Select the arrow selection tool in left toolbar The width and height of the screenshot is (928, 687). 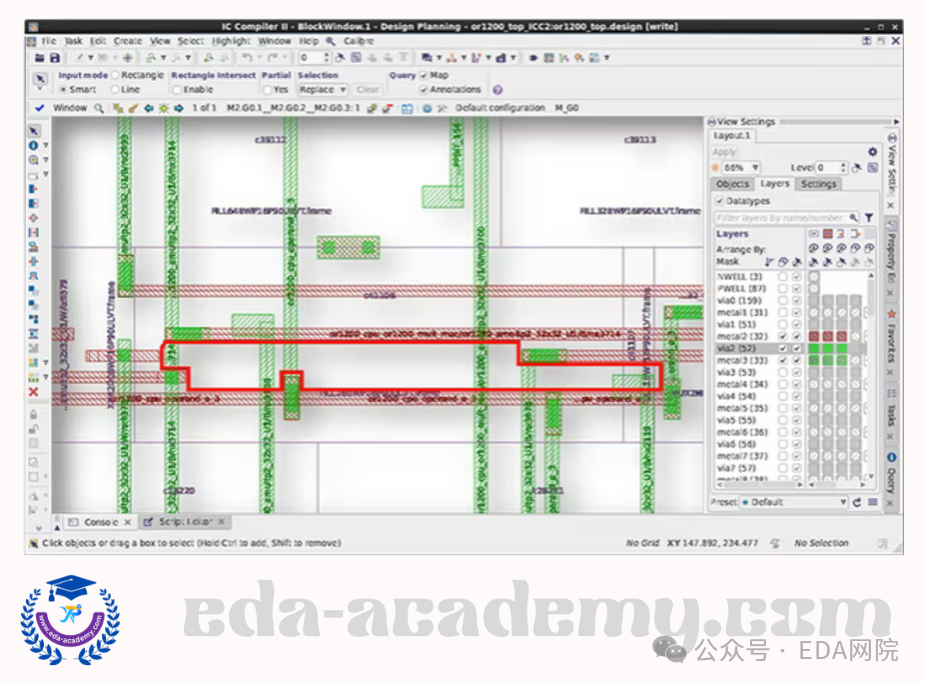pos(34,131)
